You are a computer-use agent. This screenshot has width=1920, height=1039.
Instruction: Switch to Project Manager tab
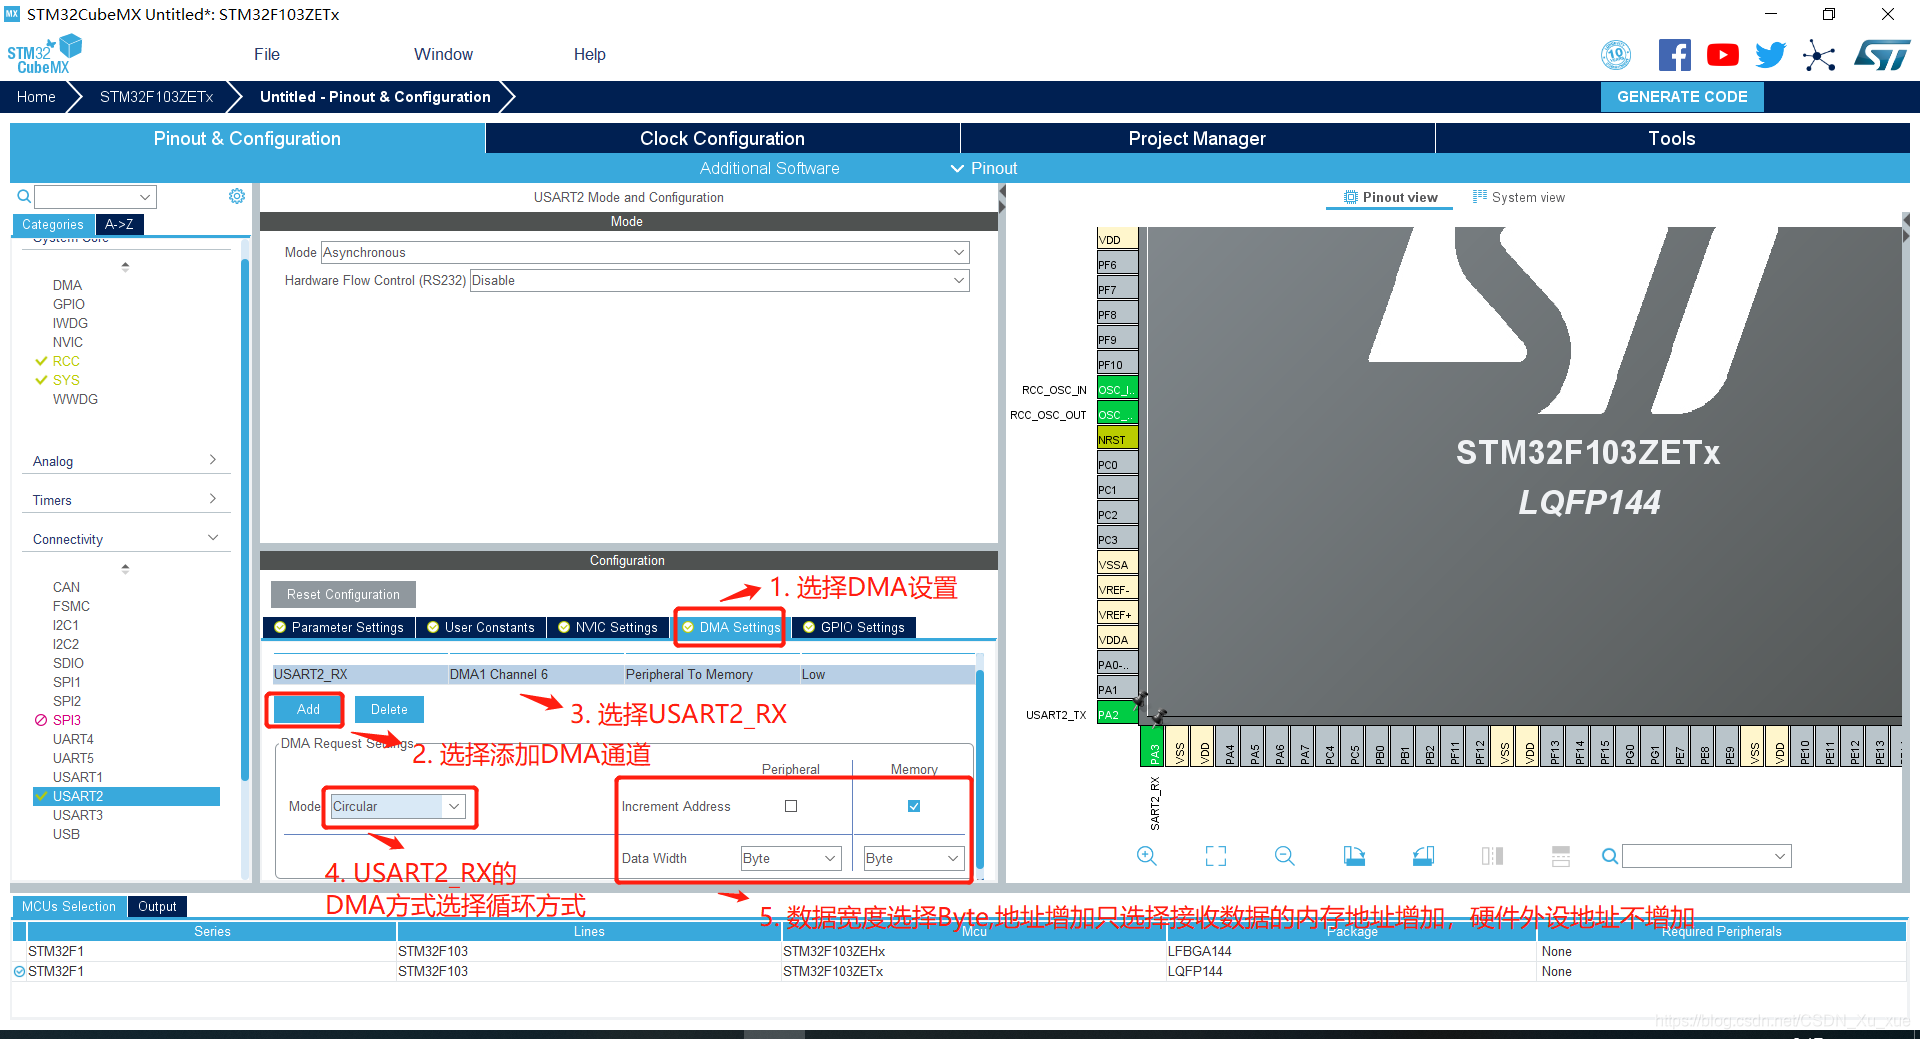[x=1197, y=138]
